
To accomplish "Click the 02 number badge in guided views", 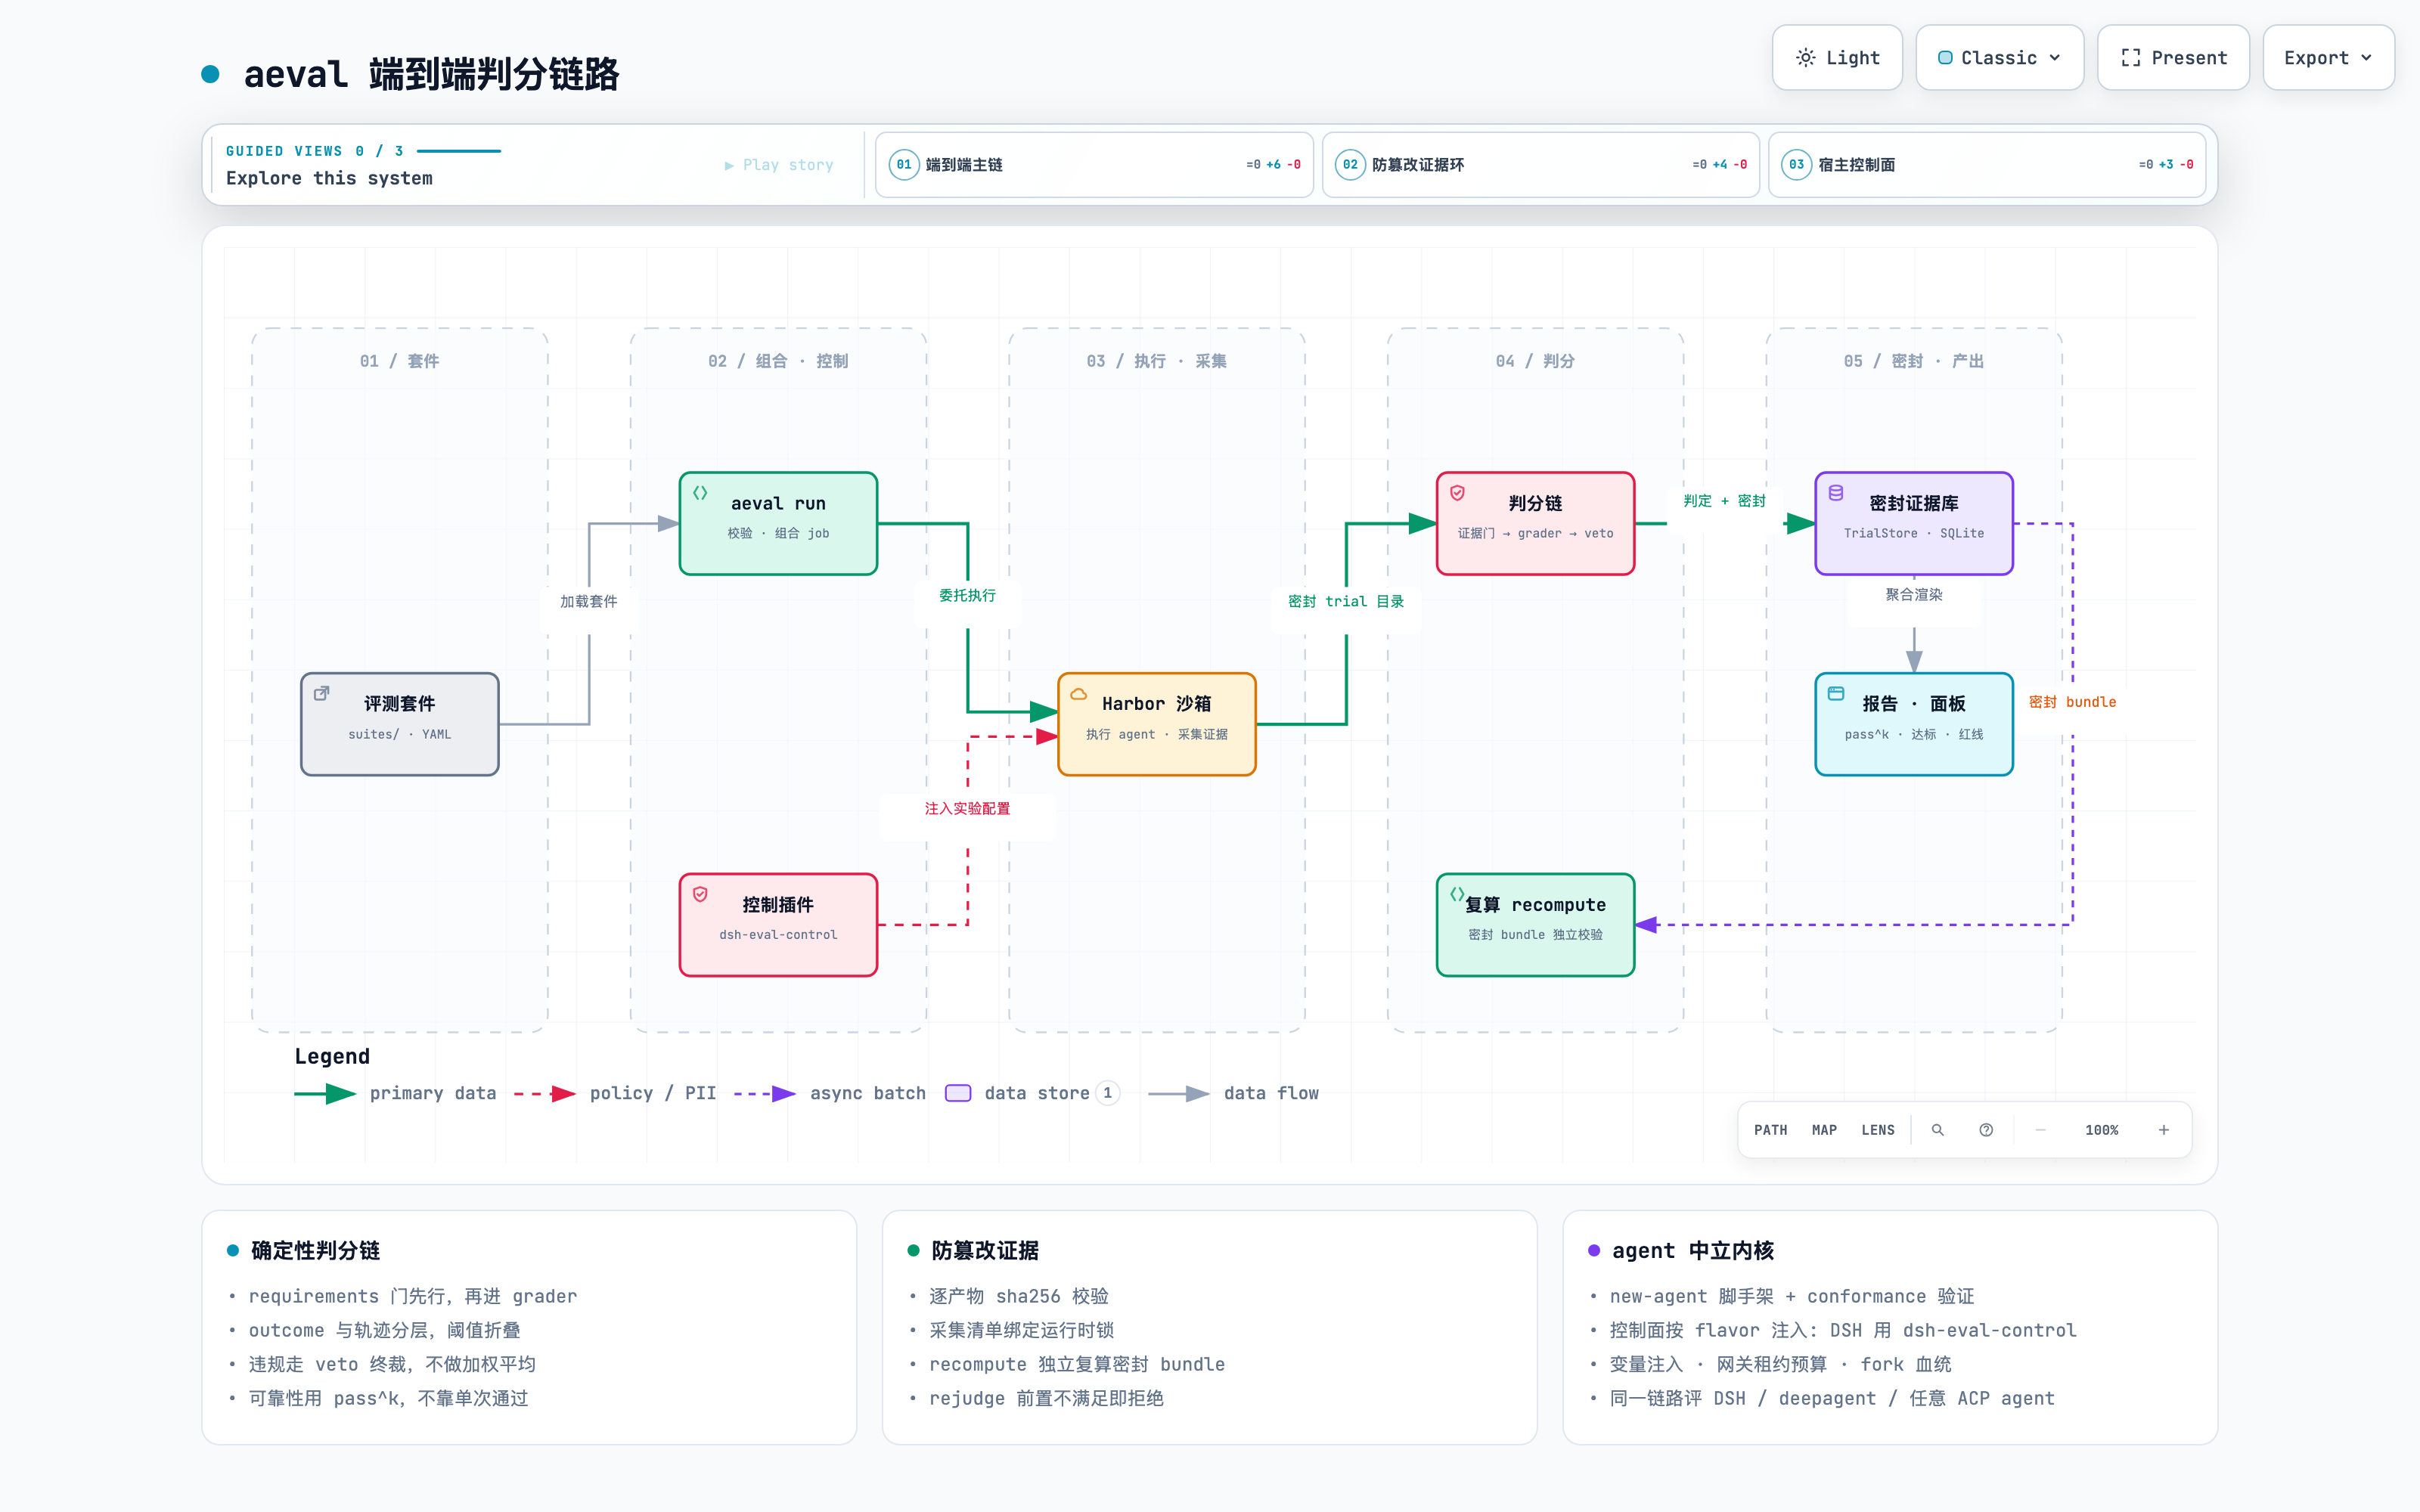I will coord(1350,165).
